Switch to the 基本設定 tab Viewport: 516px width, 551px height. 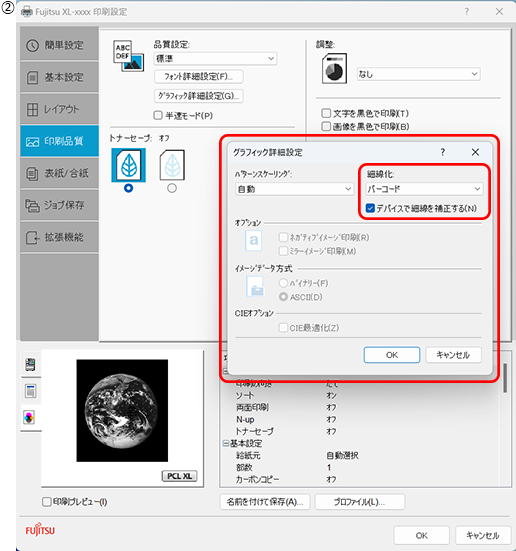point(59,77)
